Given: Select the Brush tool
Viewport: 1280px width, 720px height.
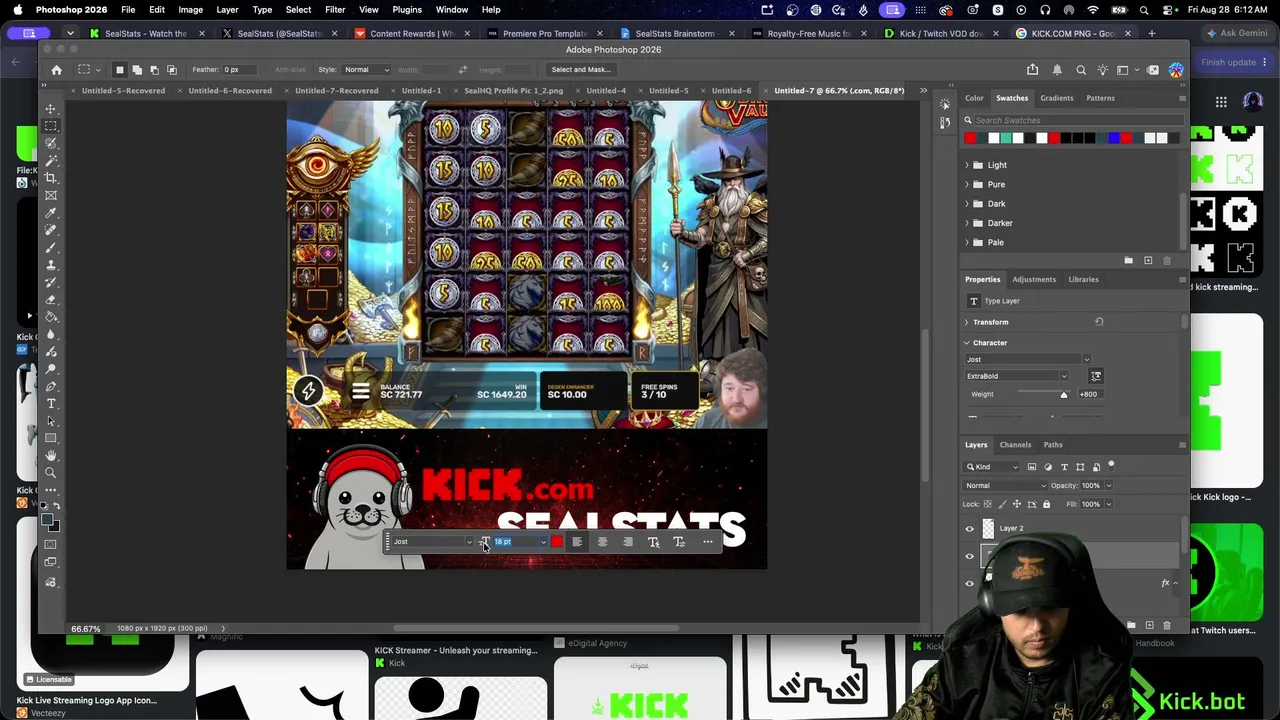Looking at the screenshot, I should (51, 247).
